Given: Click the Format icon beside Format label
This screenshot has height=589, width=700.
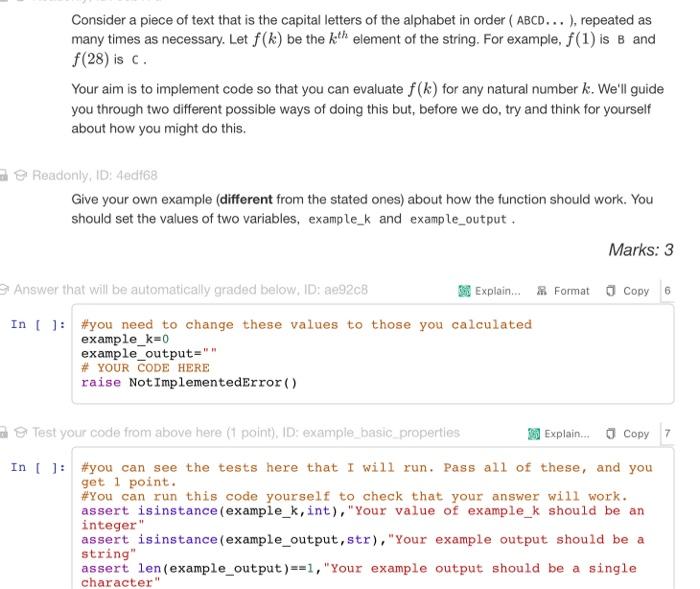Looking at the screenshot, I should [x=542, y=291].
